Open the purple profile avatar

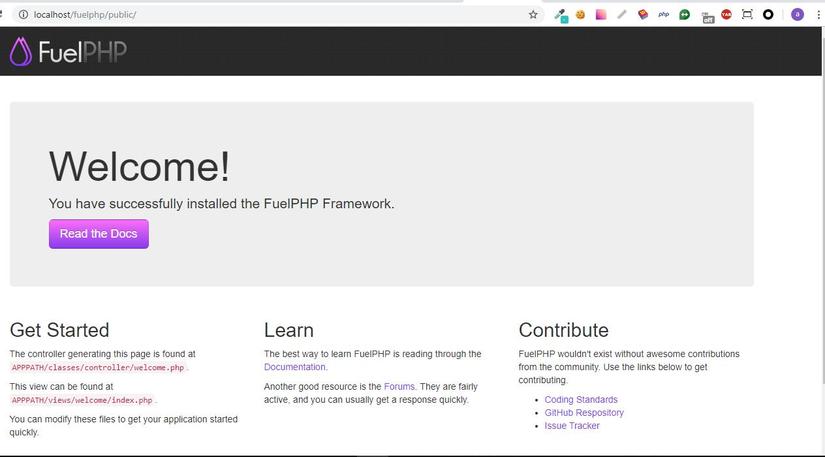click(x=797, y=15)
